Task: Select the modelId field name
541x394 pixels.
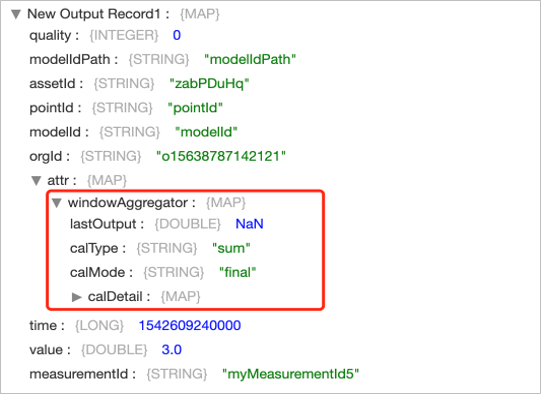Action: pos(55,132)
